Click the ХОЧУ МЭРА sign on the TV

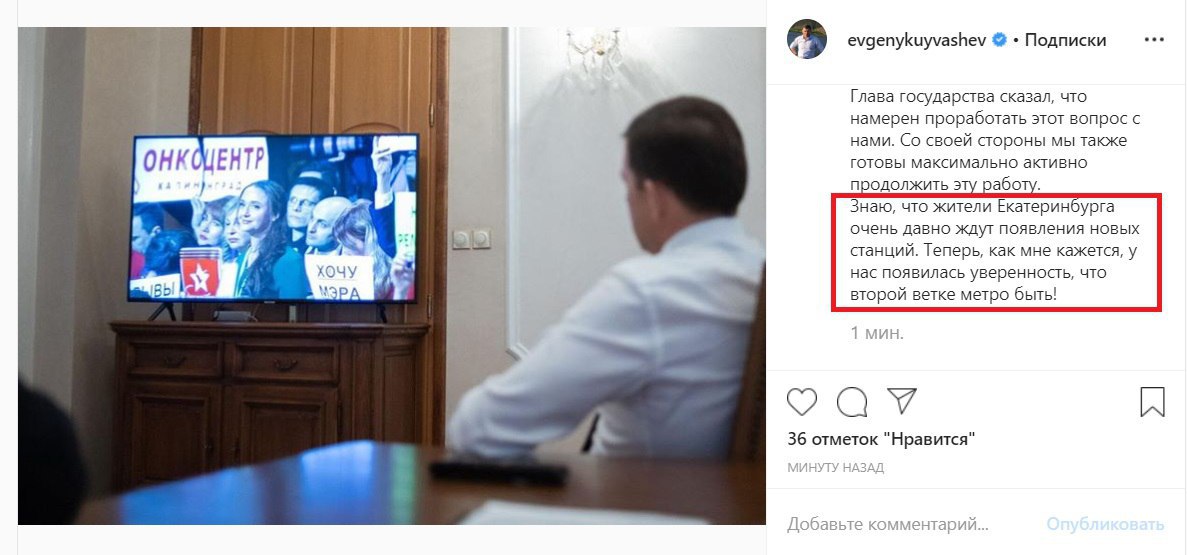click(339, 279)
